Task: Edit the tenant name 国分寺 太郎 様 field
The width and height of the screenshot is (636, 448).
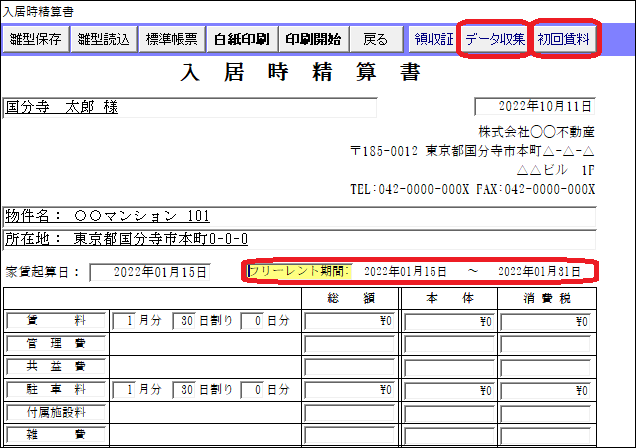Action: [190, 107]
